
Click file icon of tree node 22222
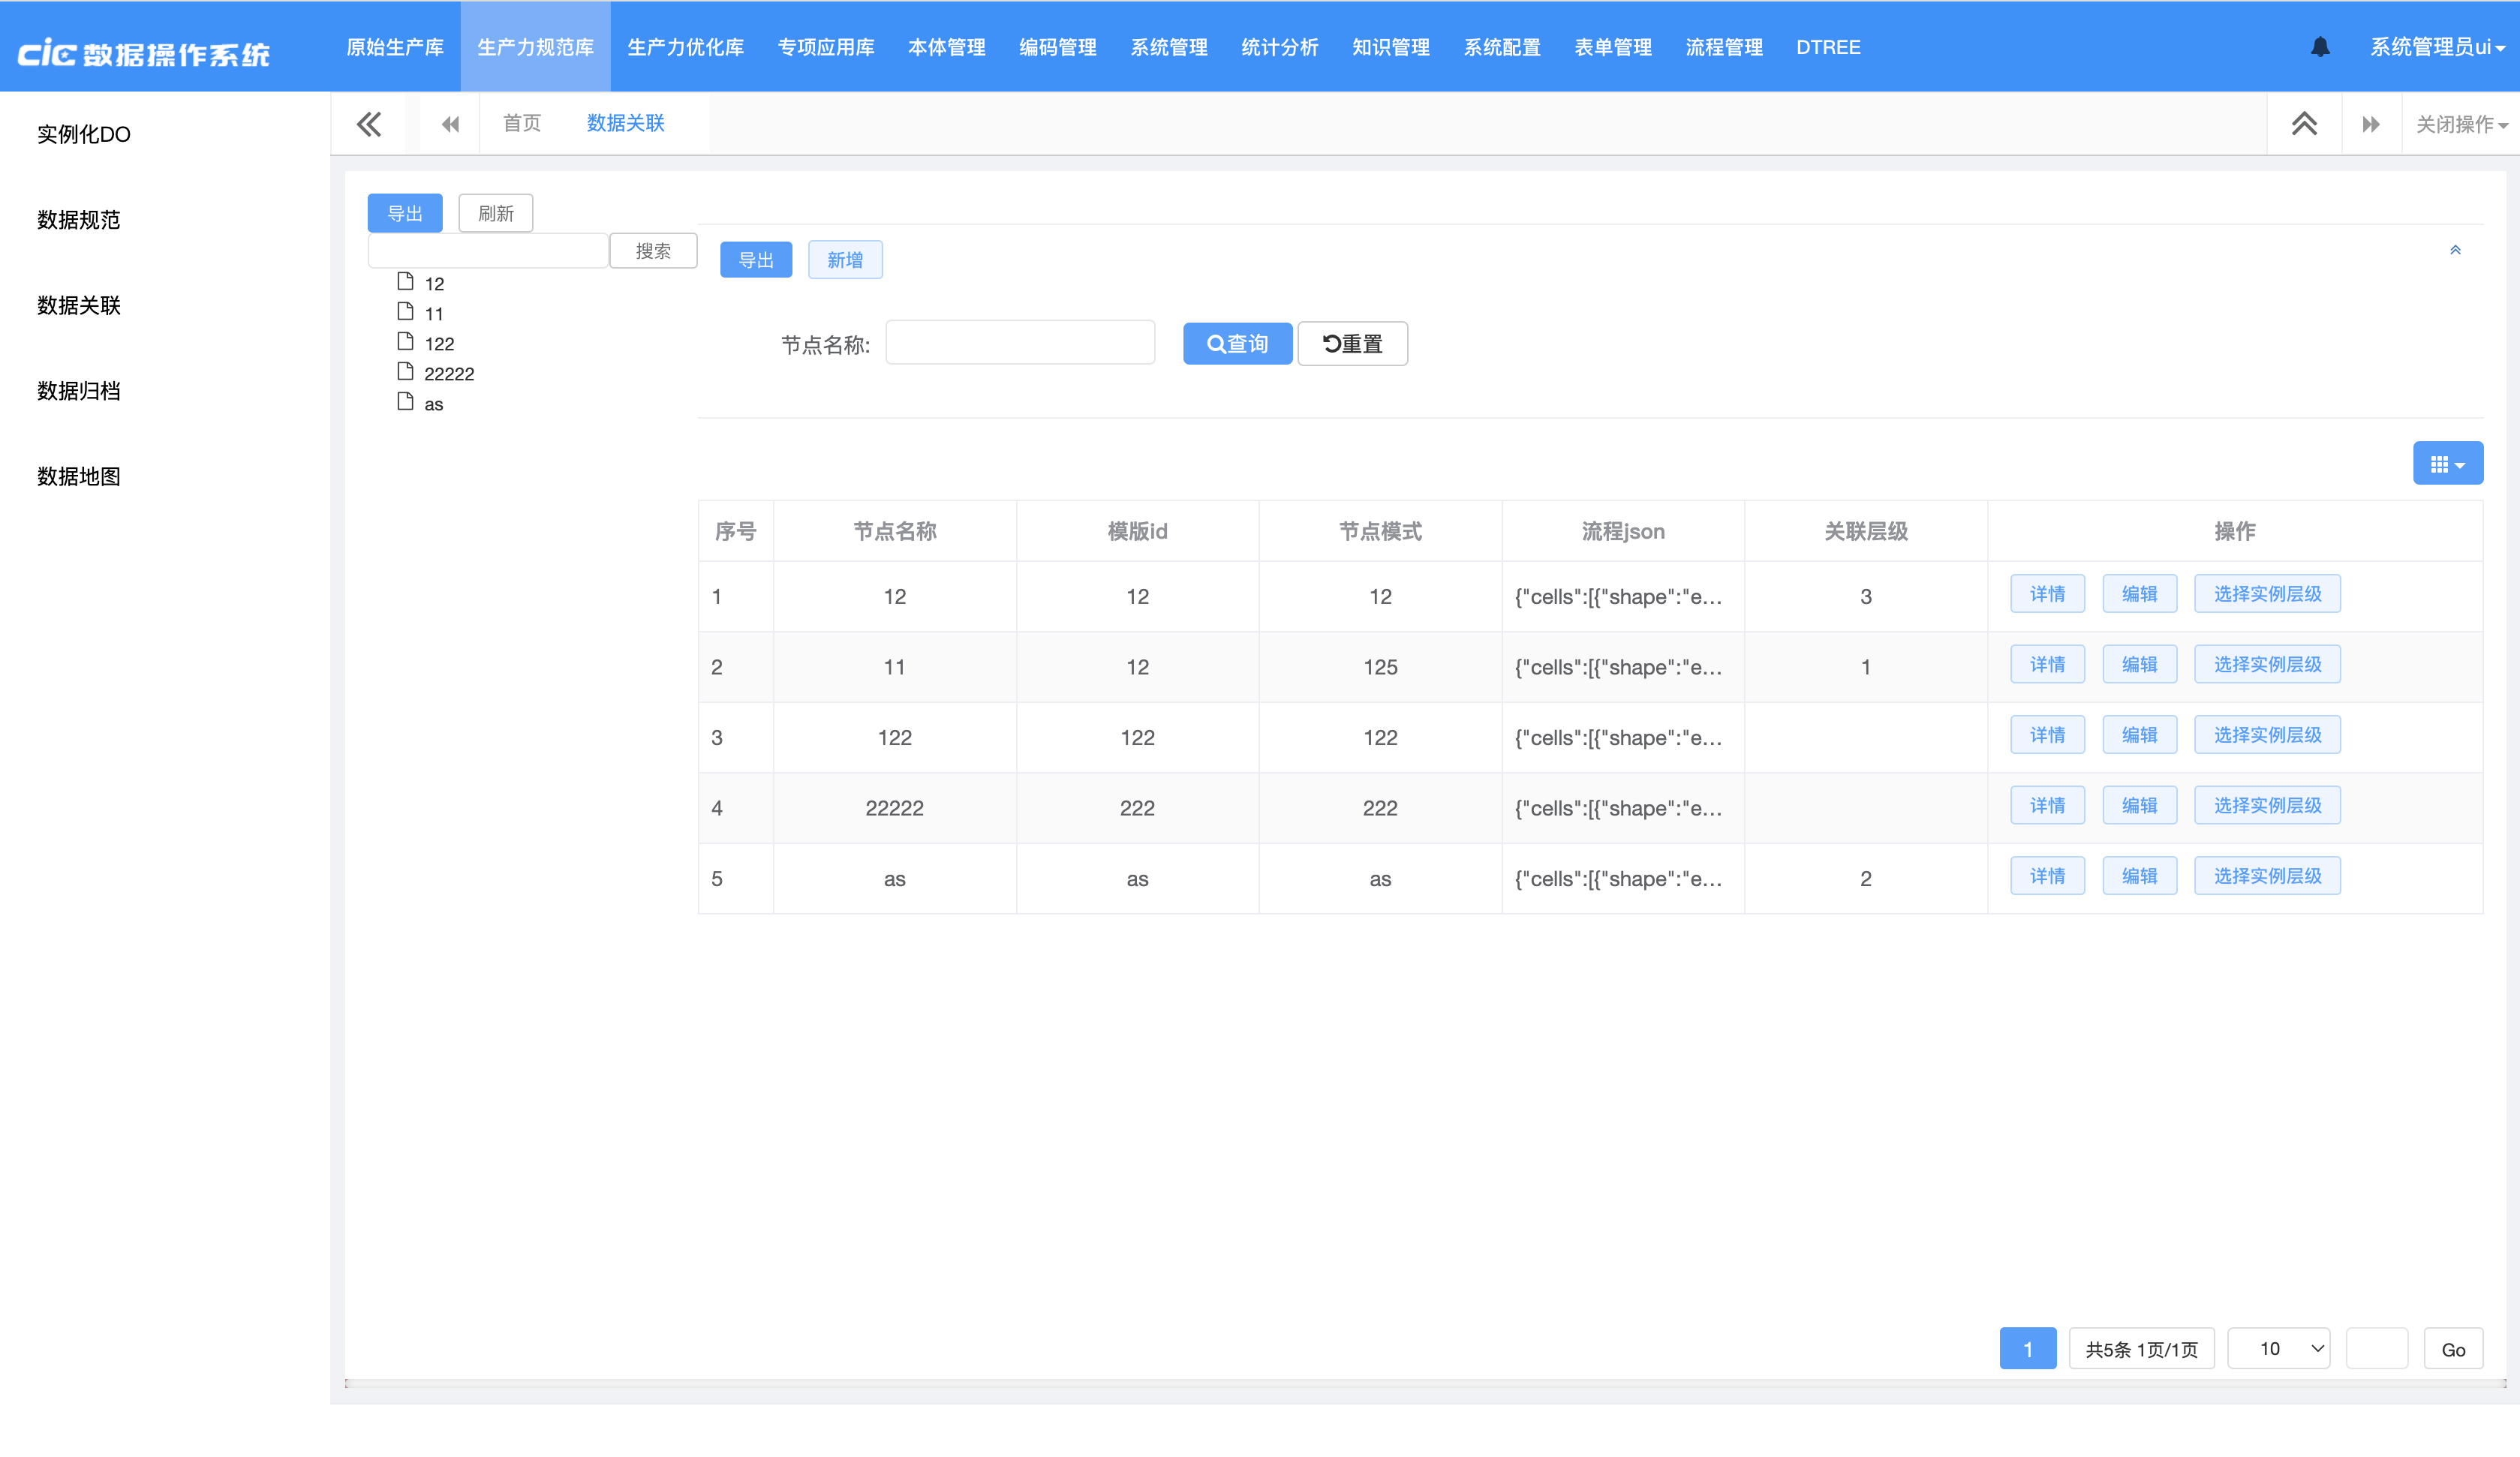tap(405, 372)
